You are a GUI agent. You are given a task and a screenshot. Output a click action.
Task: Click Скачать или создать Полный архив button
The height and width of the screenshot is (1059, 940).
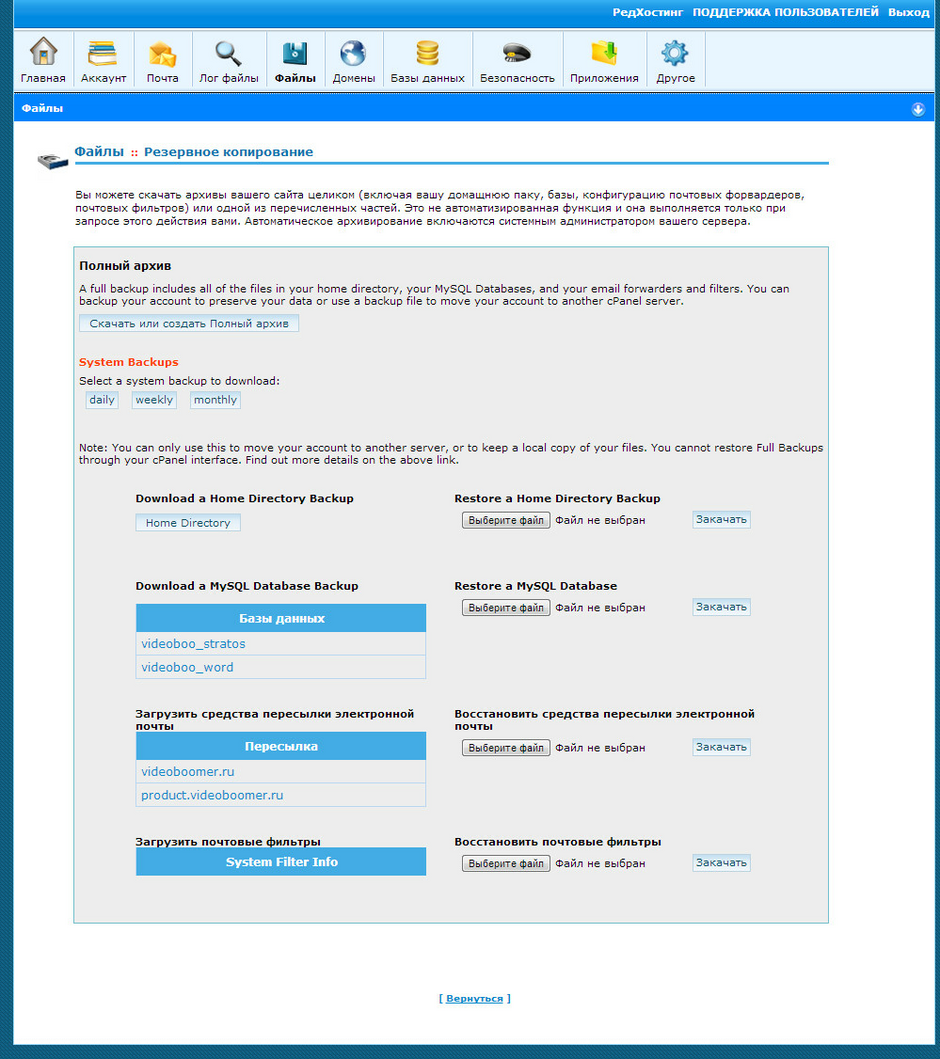tap(189, 324)
